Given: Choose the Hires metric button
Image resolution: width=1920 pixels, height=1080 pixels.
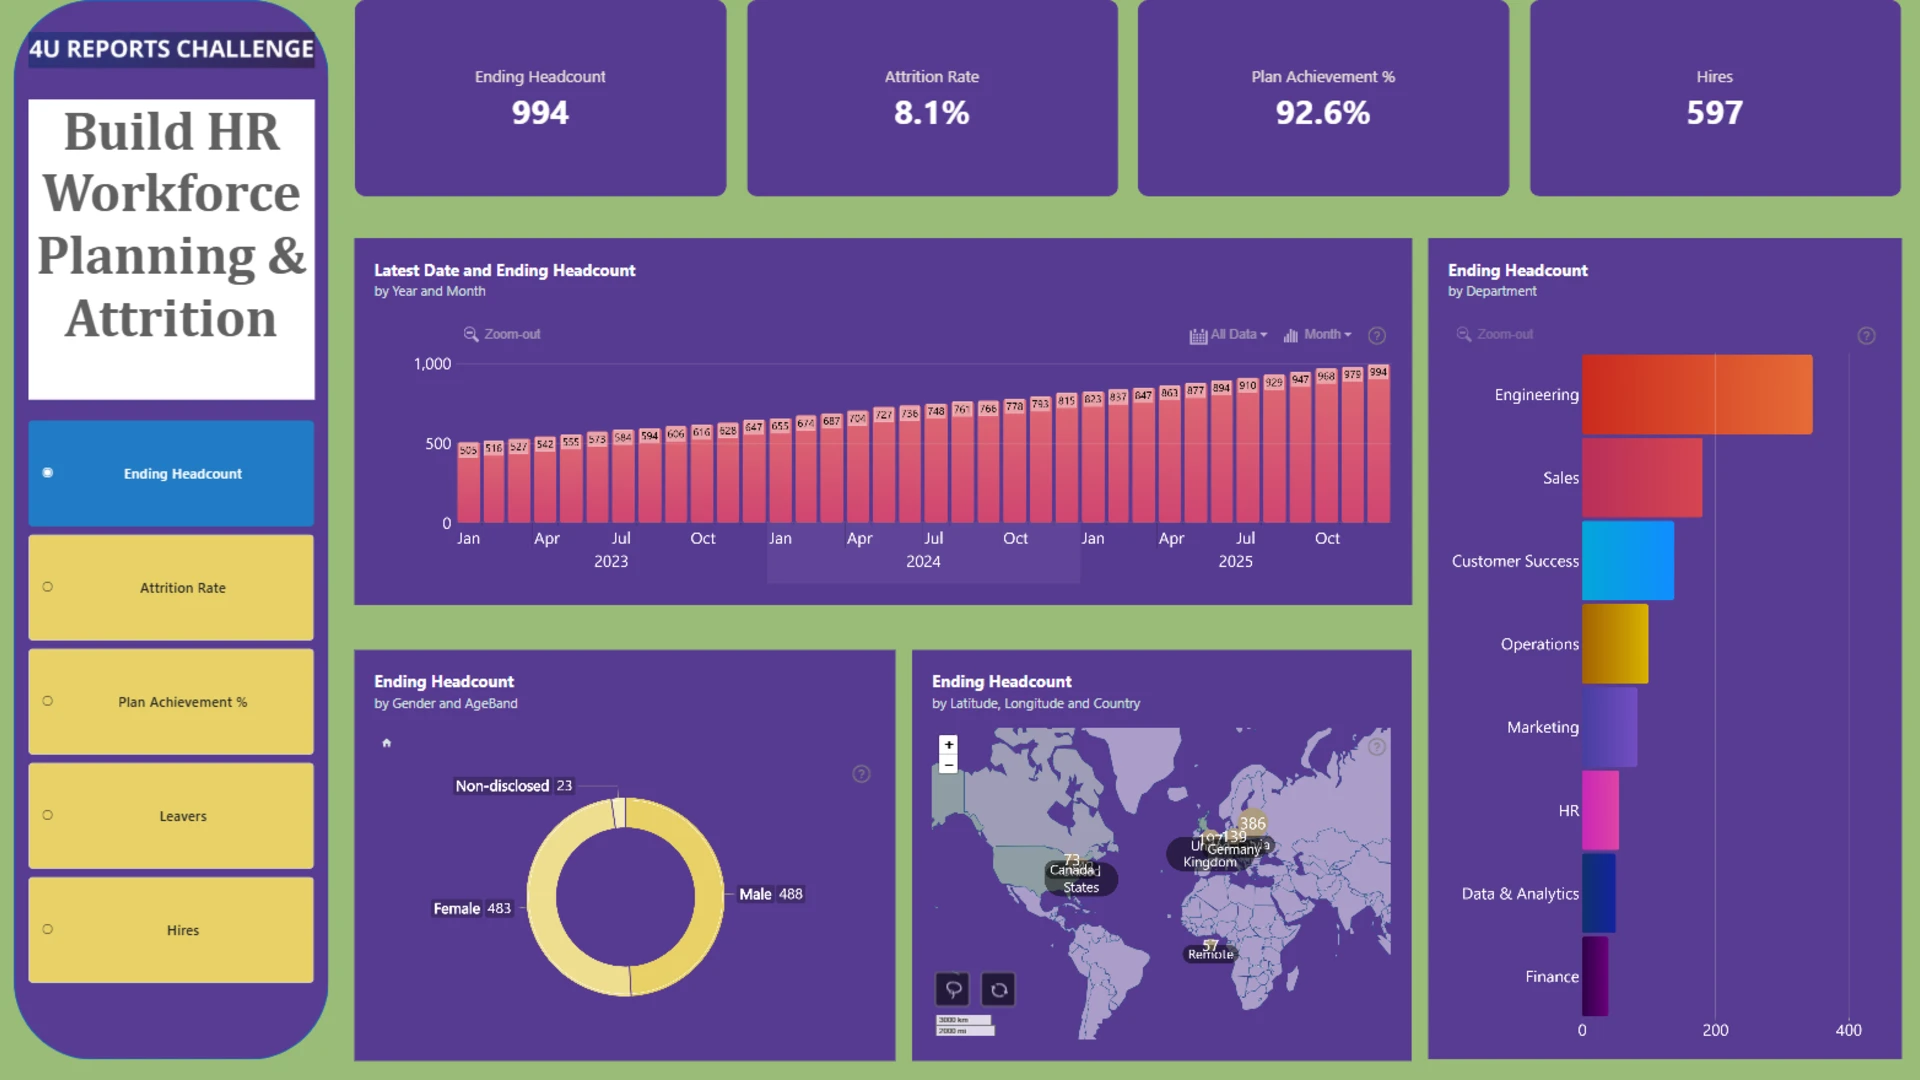Looking at the screenshot, I should pos(171,930).
